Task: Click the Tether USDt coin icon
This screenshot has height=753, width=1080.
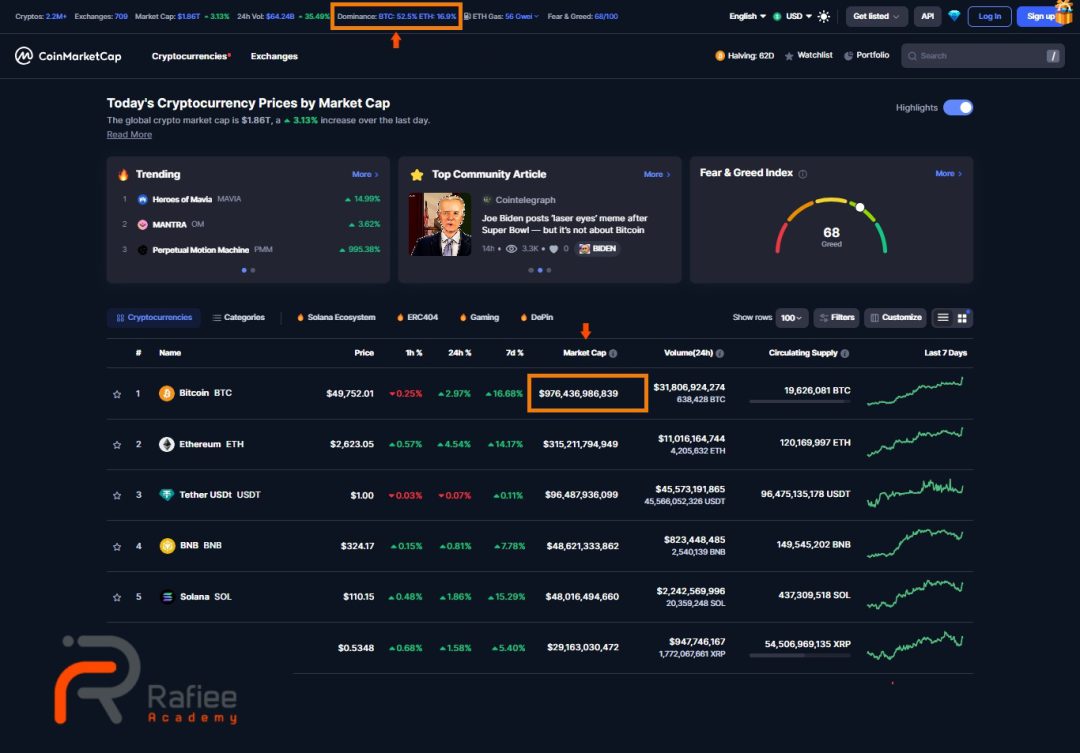Action: (167, 495)
